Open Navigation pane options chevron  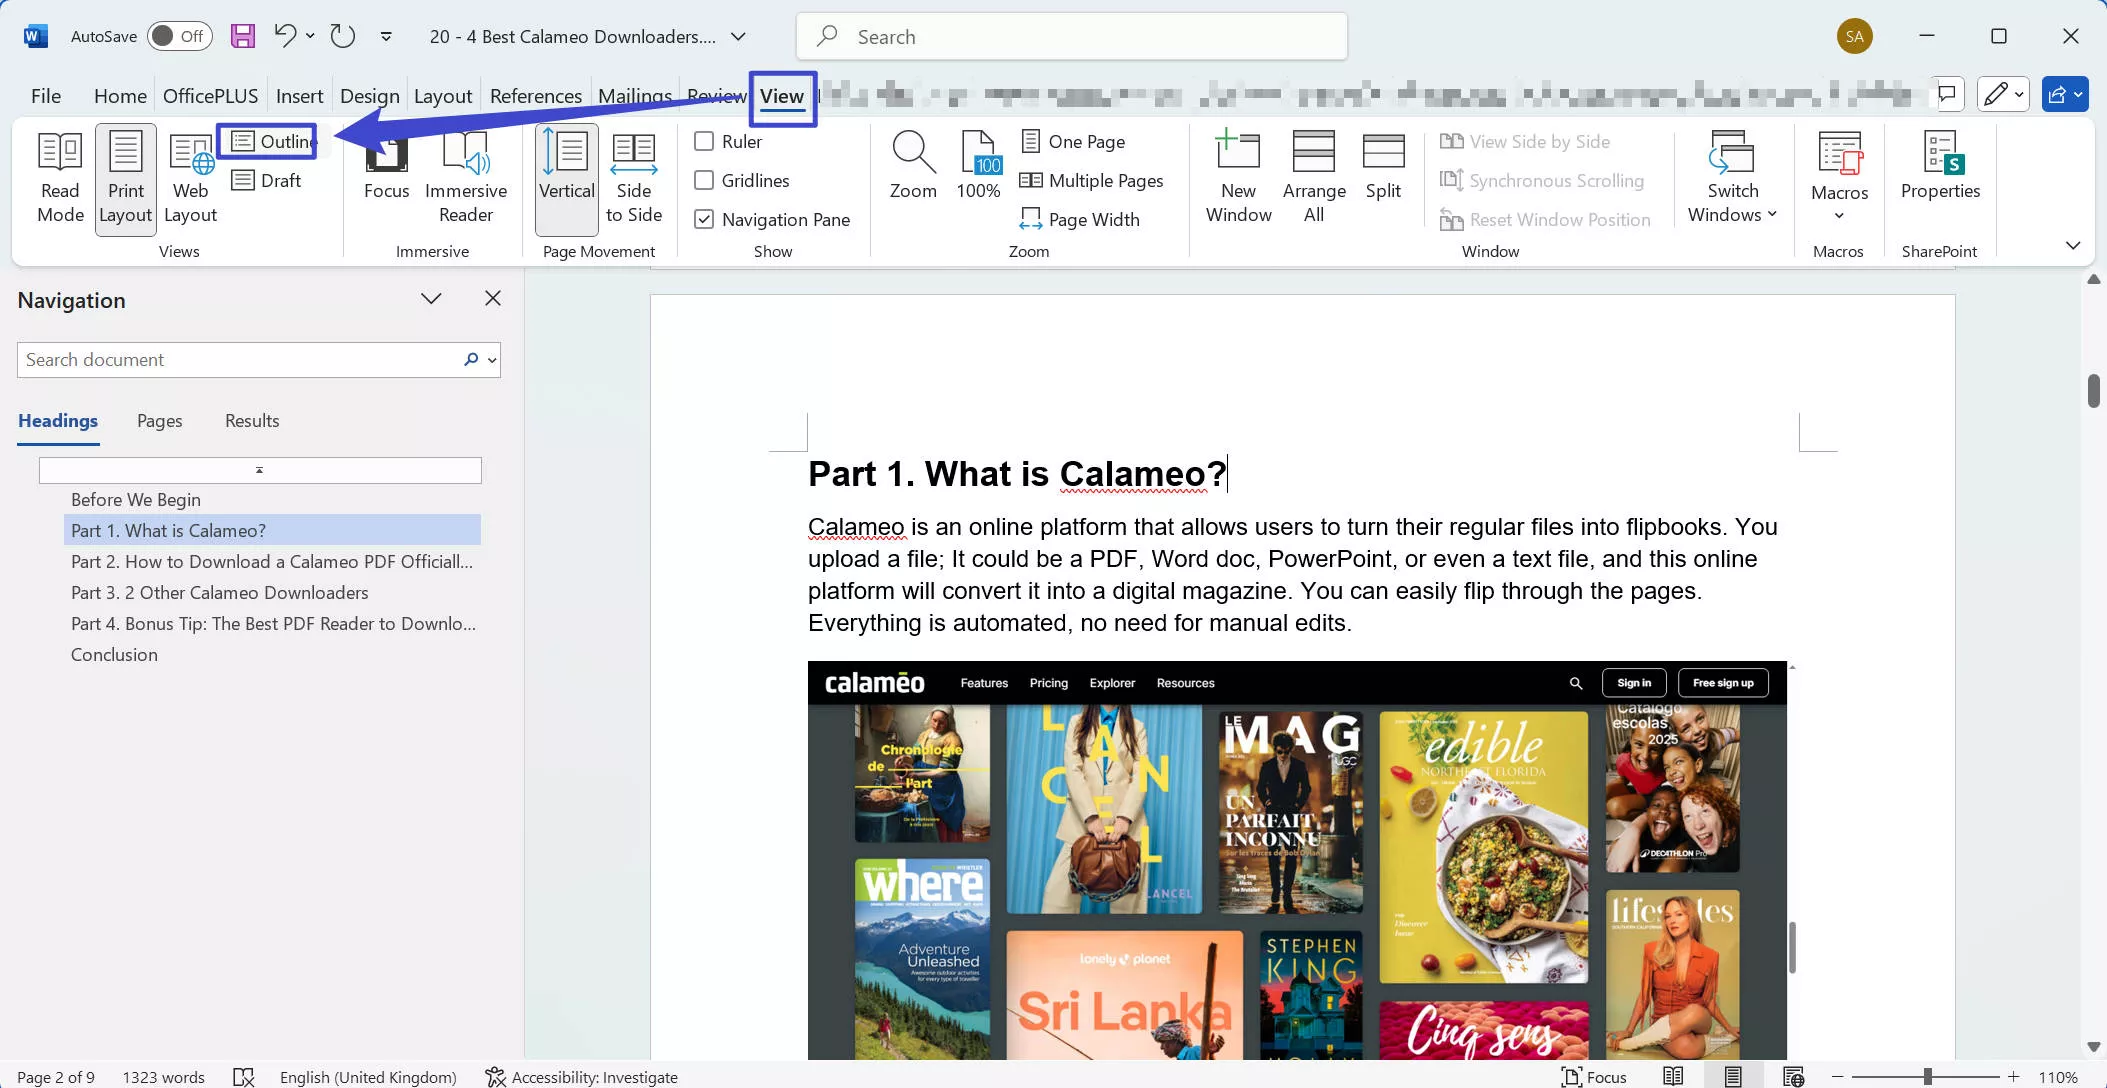pyautogui.click(x=431, y=299)
